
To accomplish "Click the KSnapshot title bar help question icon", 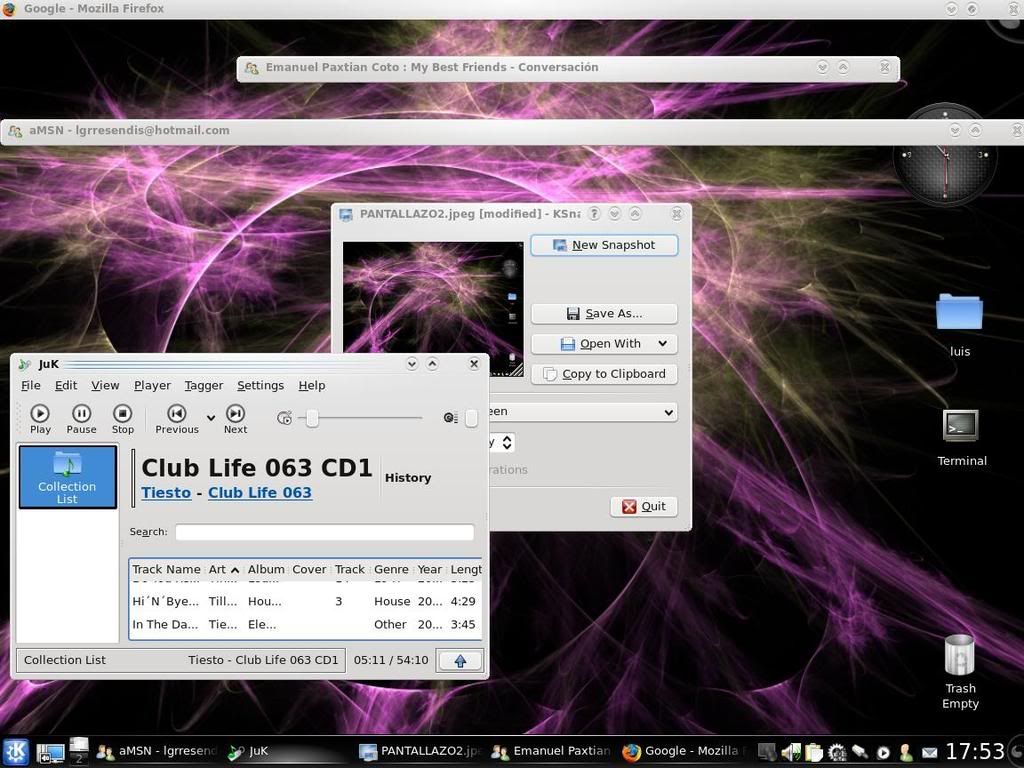I will 594,214.
